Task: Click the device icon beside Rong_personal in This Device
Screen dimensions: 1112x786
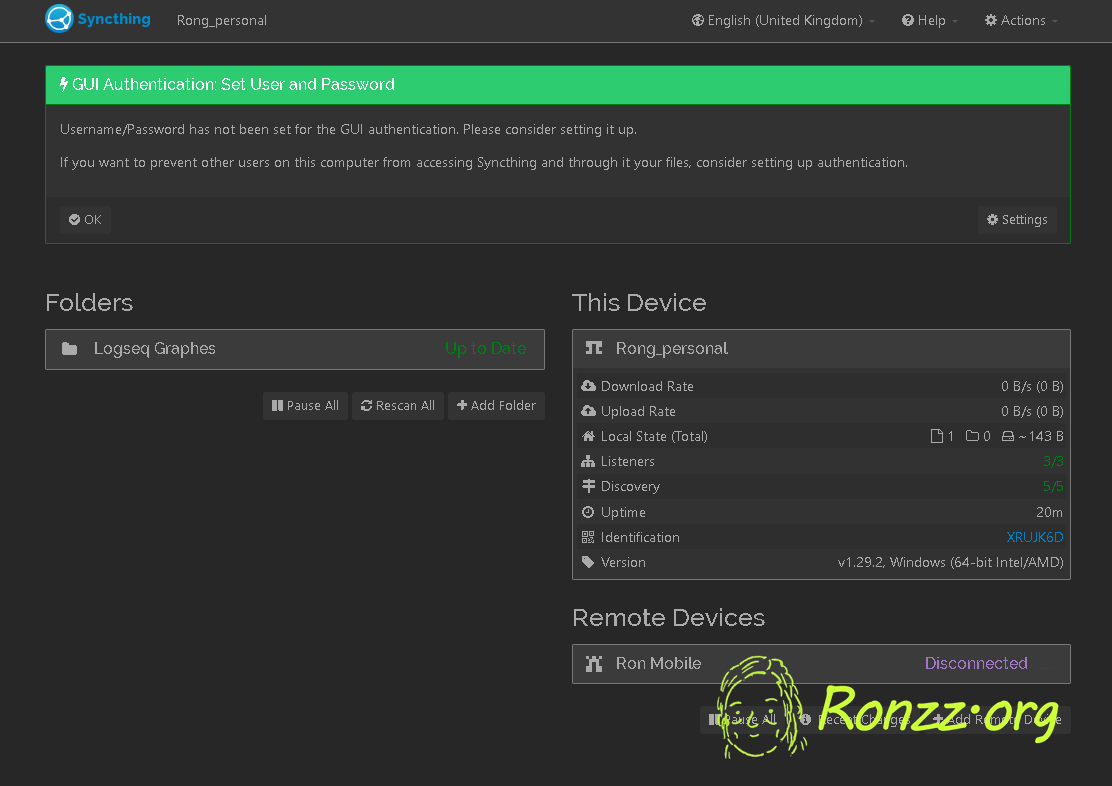Action: (x=594, y=348)
